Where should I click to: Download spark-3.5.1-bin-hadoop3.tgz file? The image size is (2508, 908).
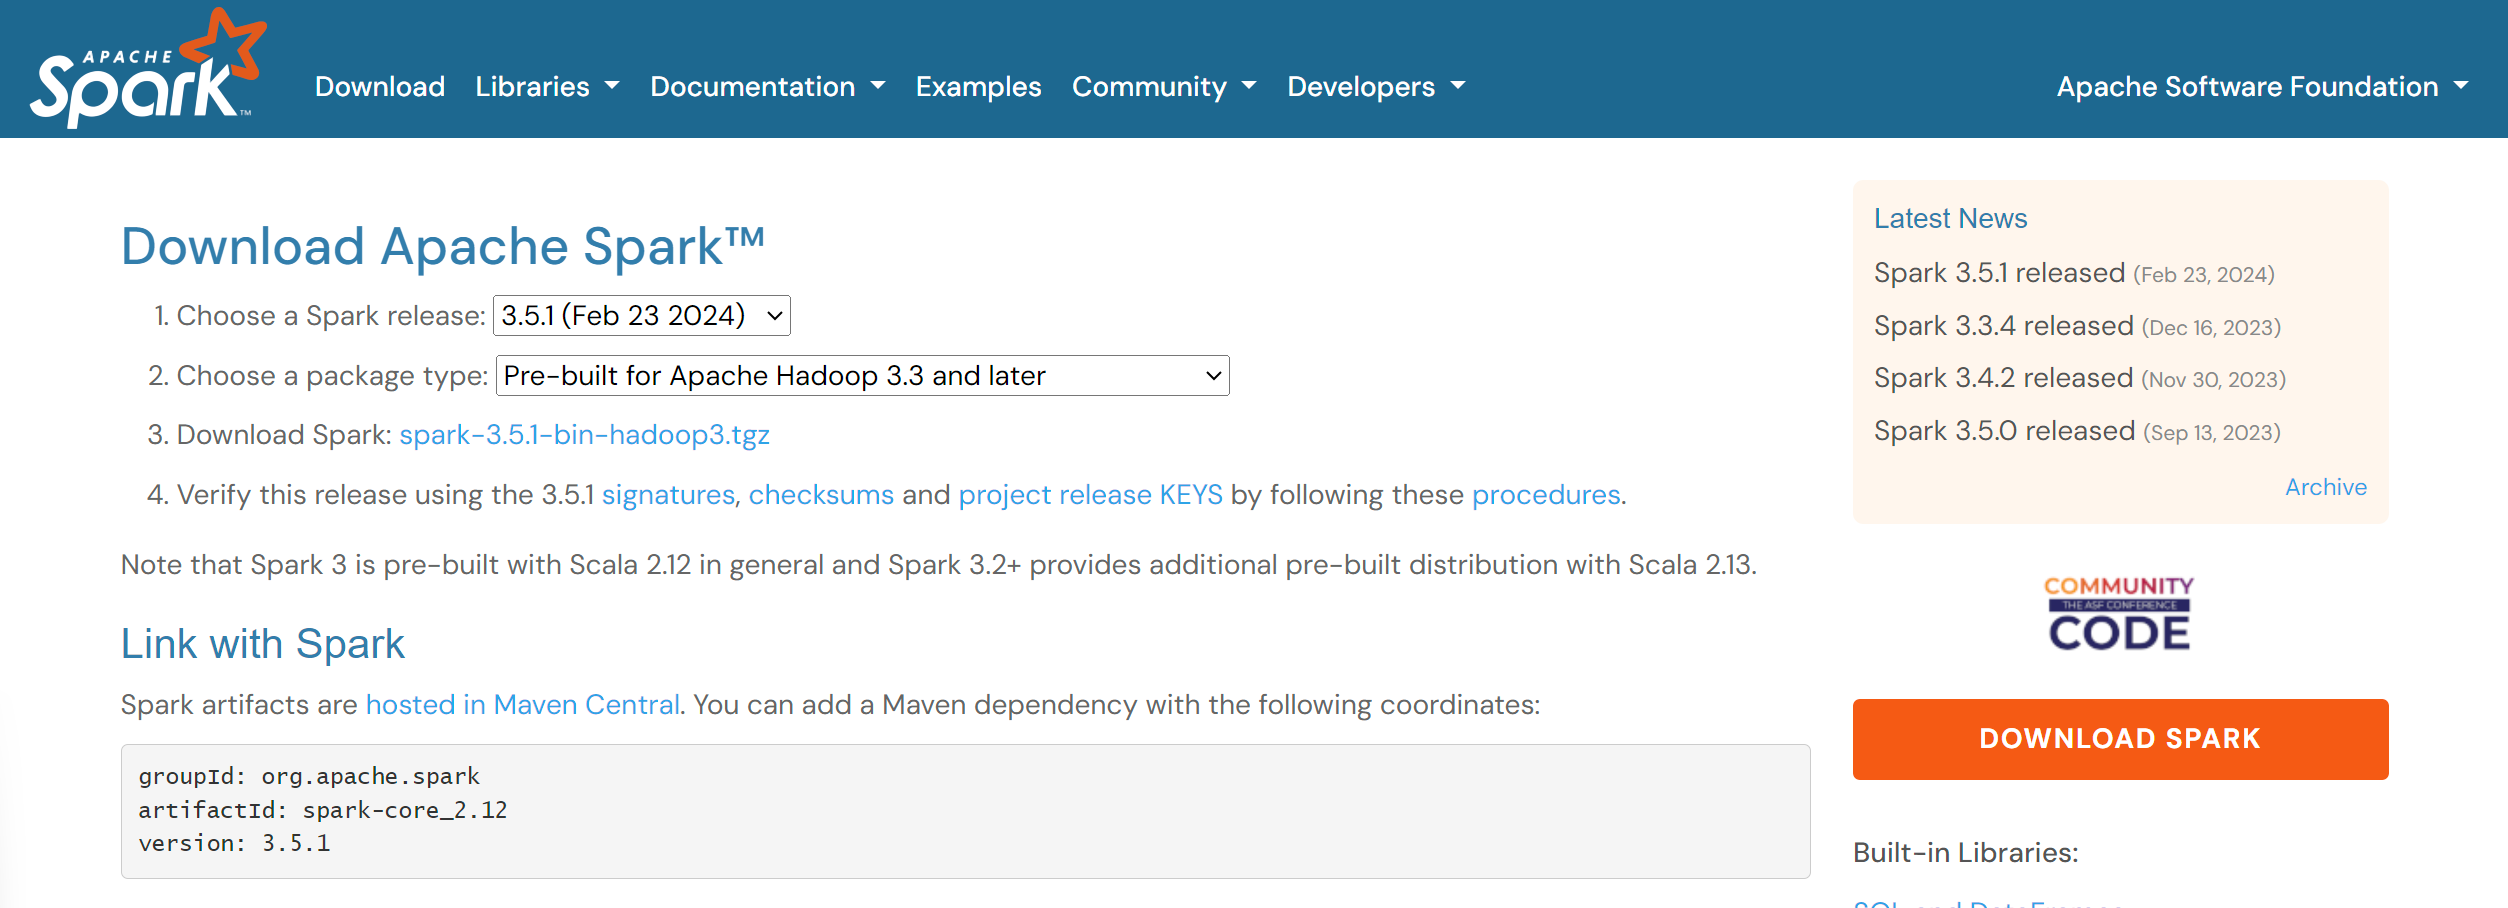point(584,435)
